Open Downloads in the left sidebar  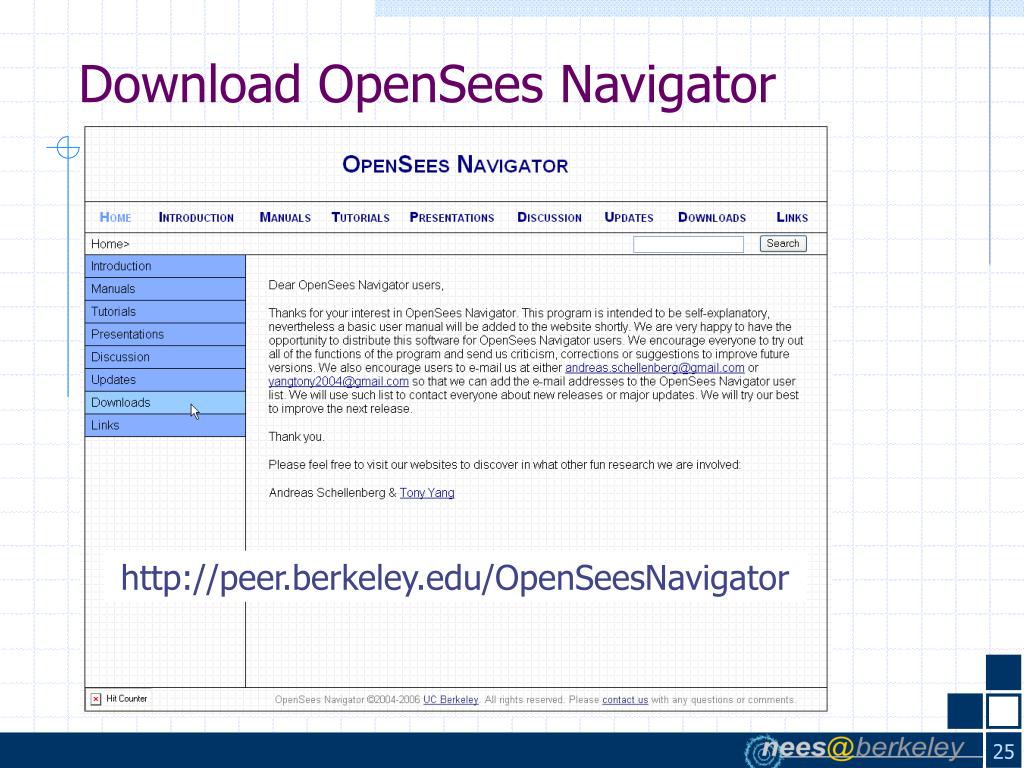[165, 403]
